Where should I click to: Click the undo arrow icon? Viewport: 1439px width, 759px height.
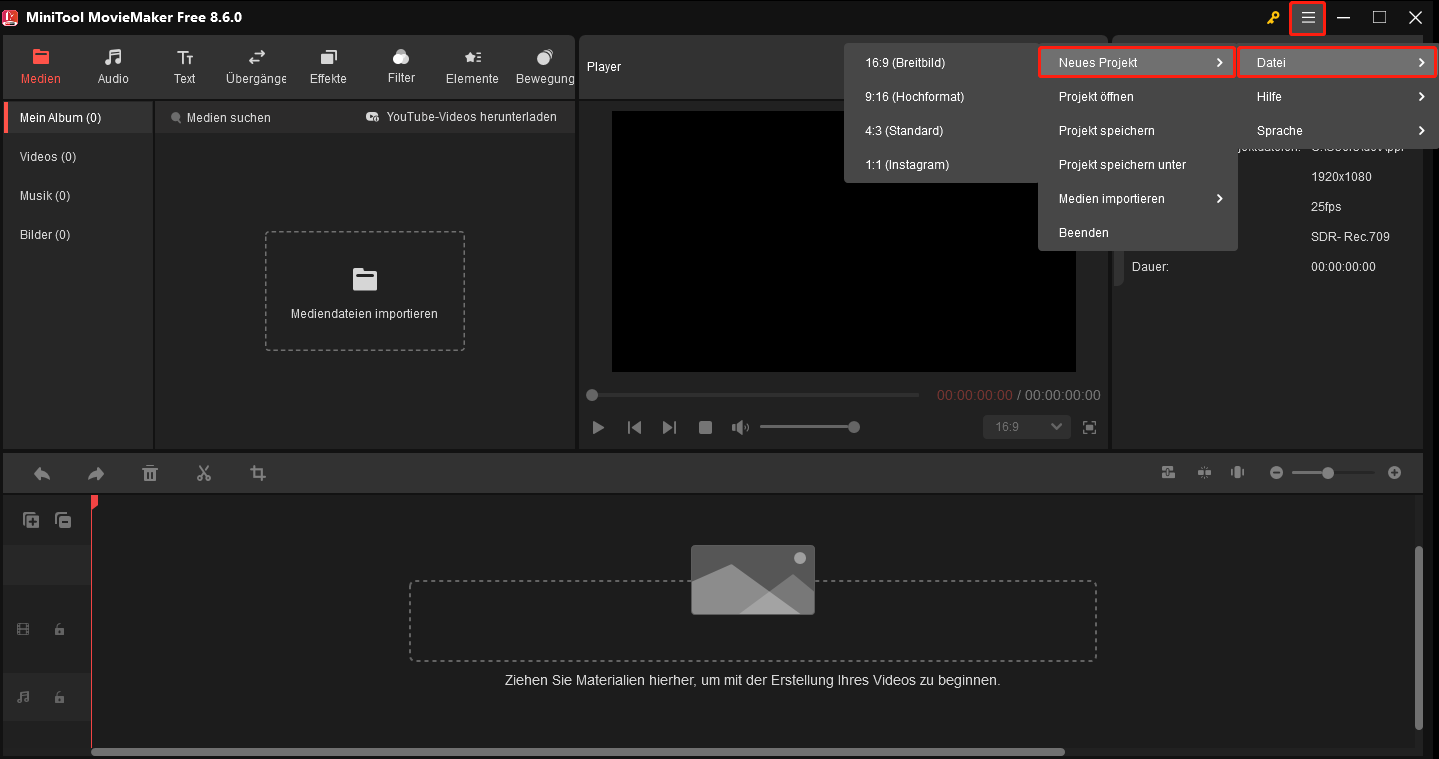(41, 472)
